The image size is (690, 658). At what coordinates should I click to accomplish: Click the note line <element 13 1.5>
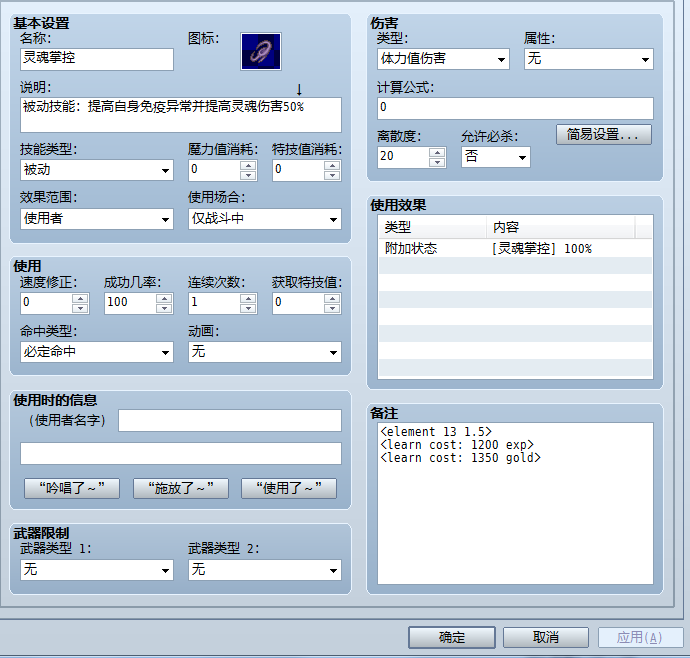click(436, 432)
